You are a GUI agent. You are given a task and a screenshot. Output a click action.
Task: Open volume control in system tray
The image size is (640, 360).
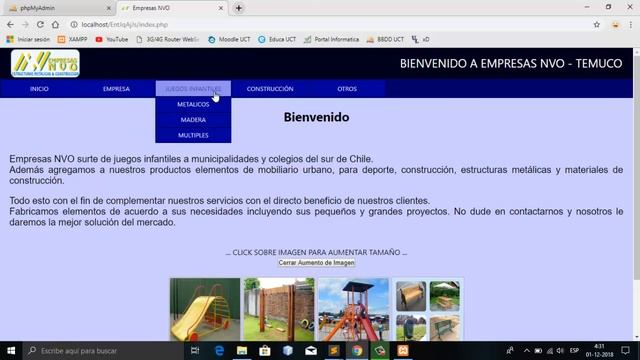560,351
